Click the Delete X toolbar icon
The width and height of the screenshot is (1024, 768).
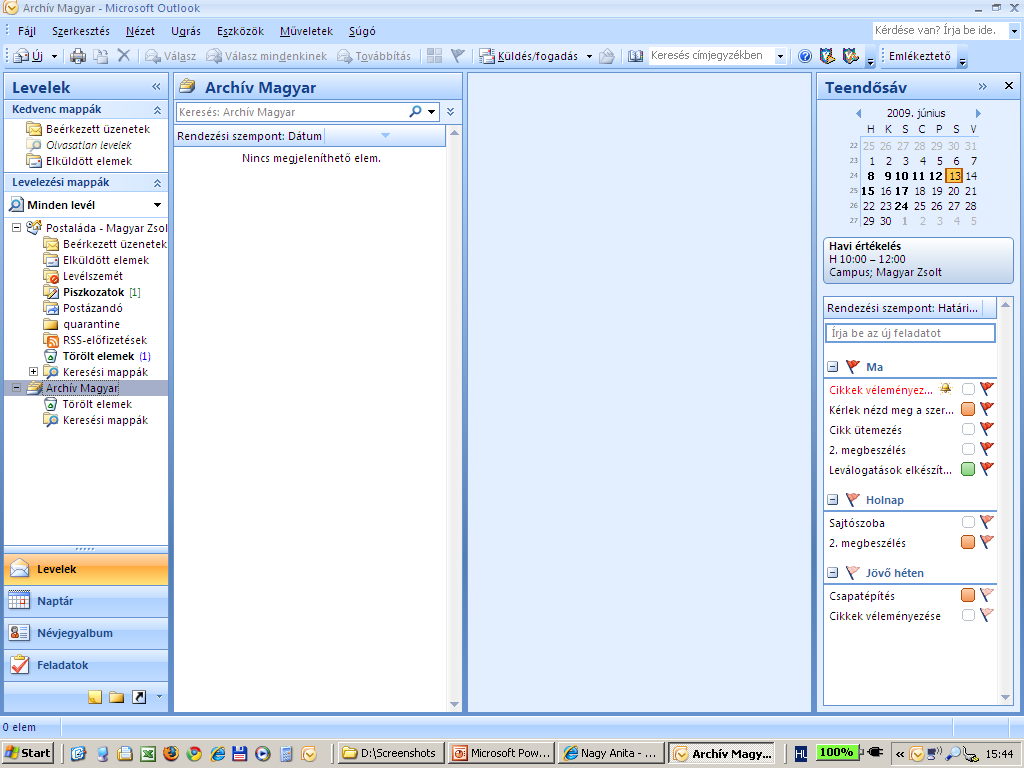(123, 56)
